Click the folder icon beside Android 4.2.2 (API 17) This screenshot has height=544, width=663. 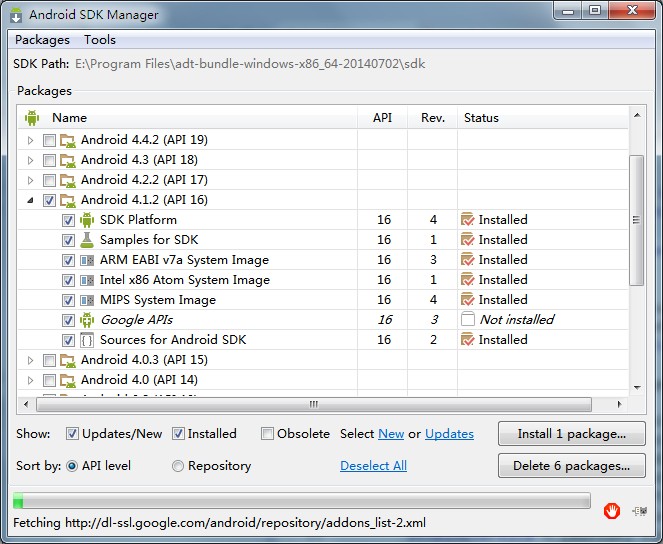68,180
